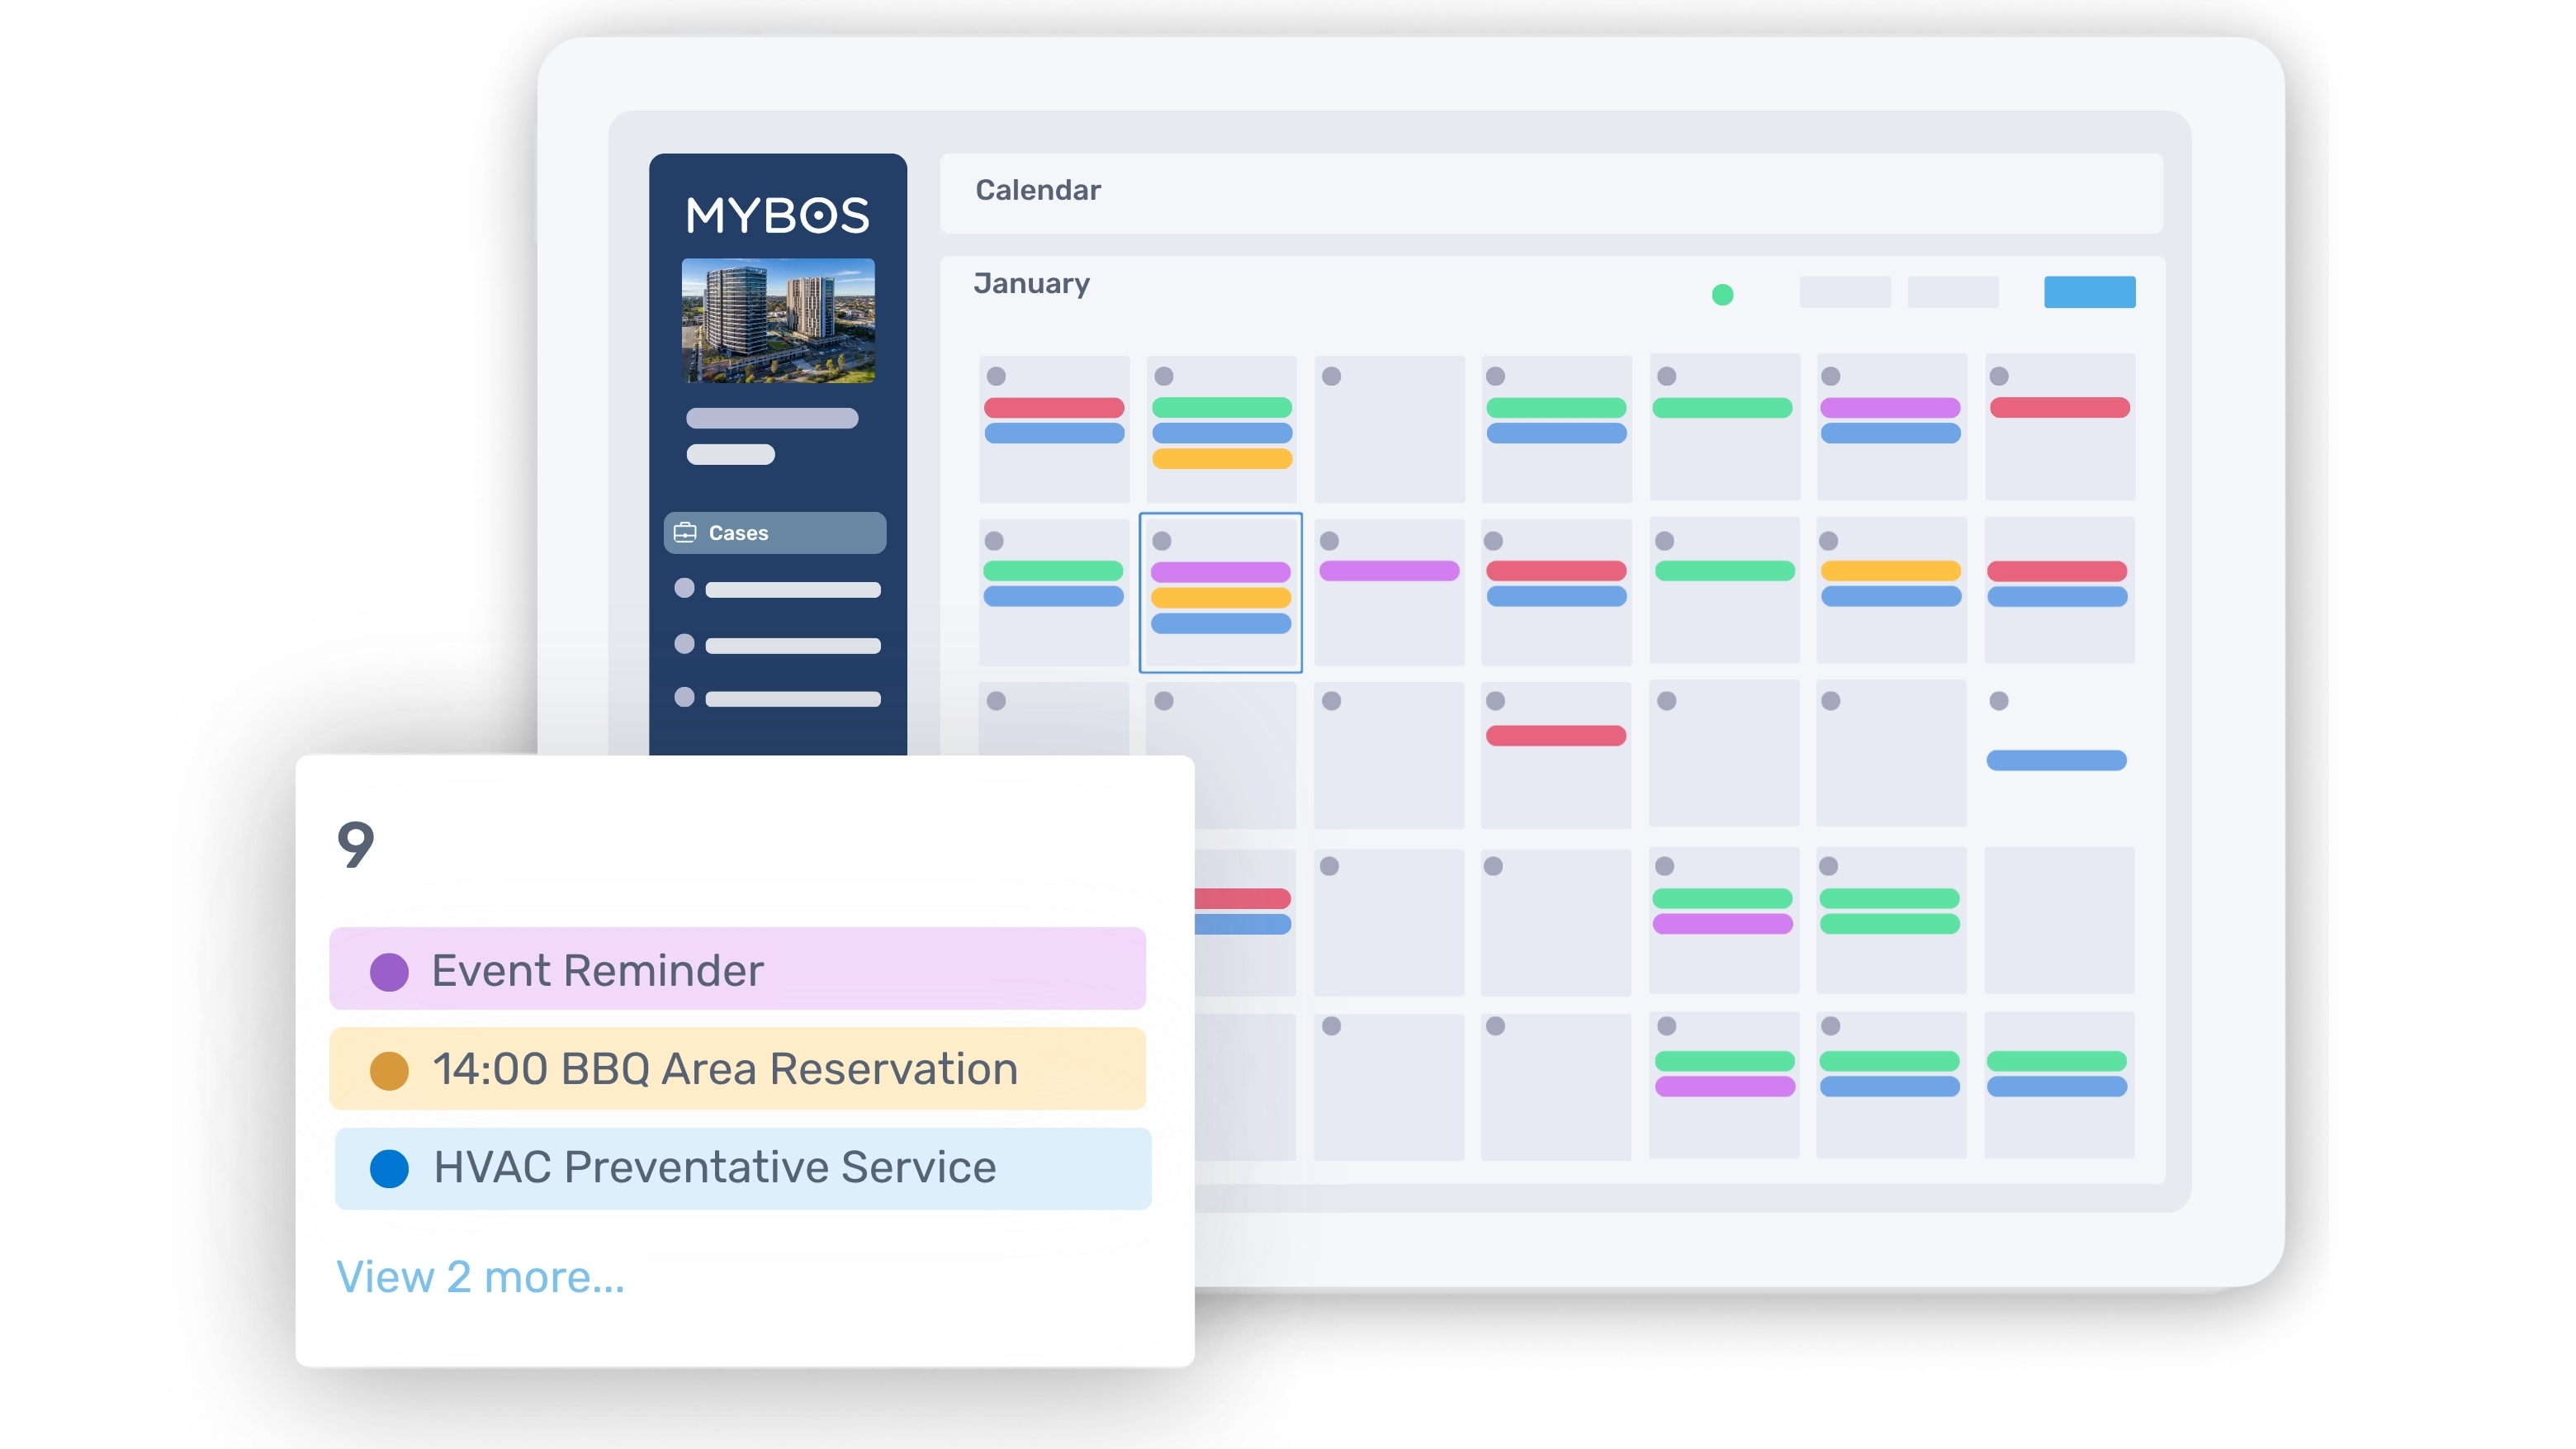The image size is (2576, 1449).
Task: Open the HVAC Preventative Service entry
Action: (743, 1168)
